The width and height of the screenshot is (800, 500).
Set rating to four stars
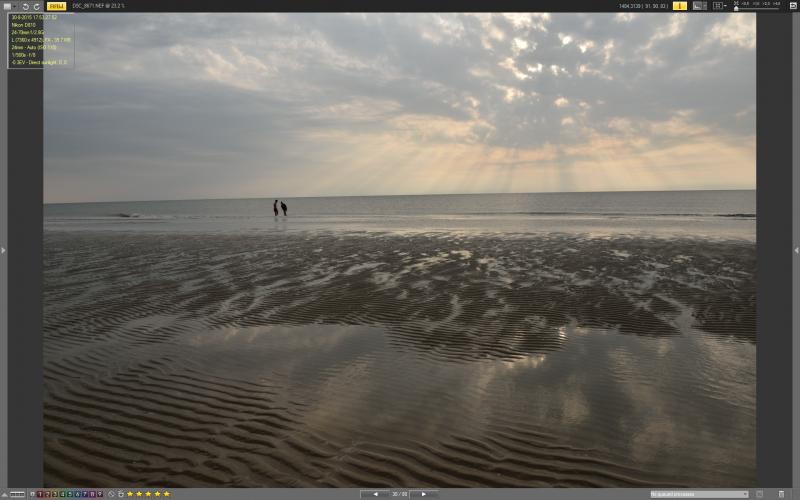click(x=157, y=494)
